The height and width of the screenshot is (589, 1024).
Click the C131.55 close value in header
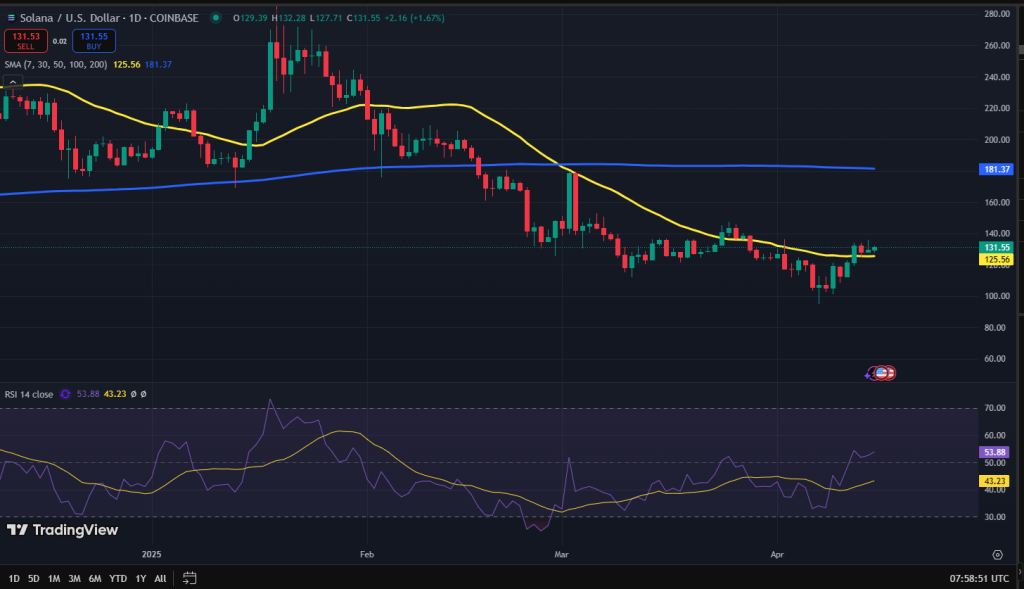pos(363,18)
